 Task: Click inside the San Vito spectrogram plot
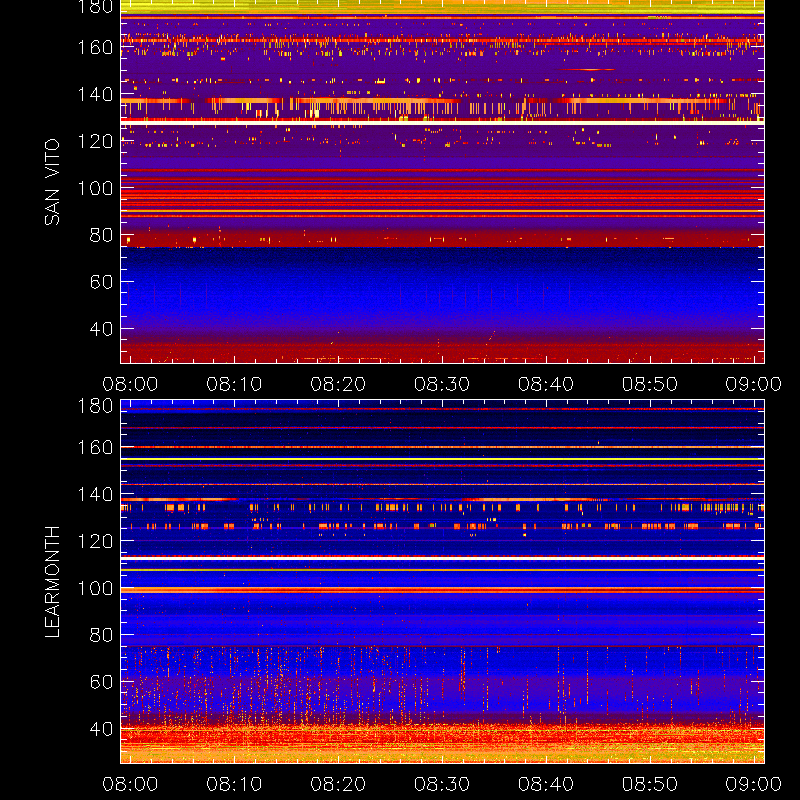coord(442,182)
